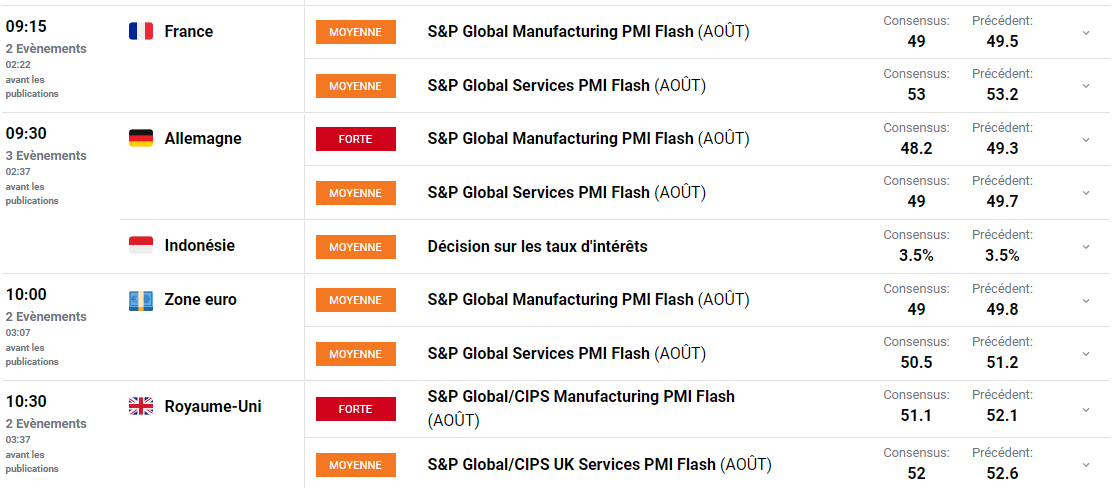Click MOYENNE badge on Indonesia row
Viewport: 1113px width, 488px height.
point(355,247)
